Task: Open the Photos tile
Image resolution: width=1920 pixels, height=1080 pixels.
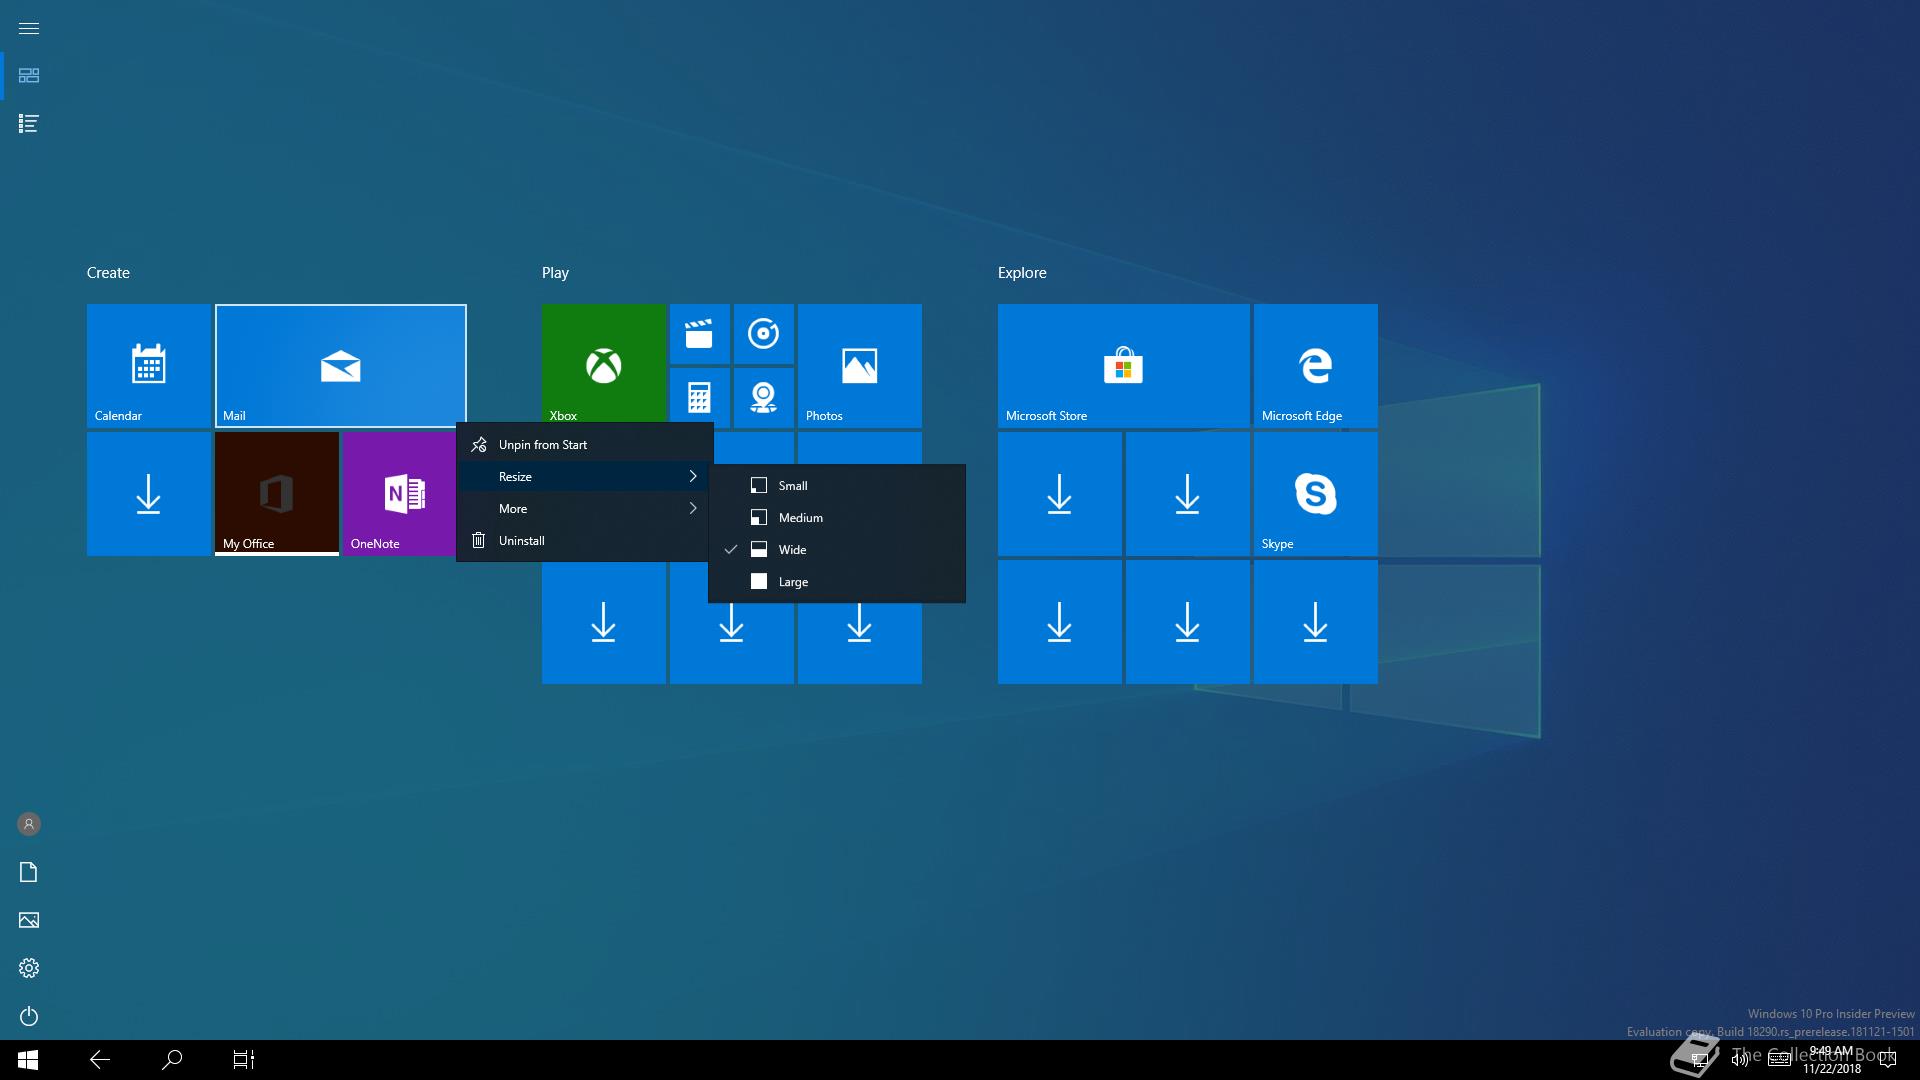Action: pos(859,365)
